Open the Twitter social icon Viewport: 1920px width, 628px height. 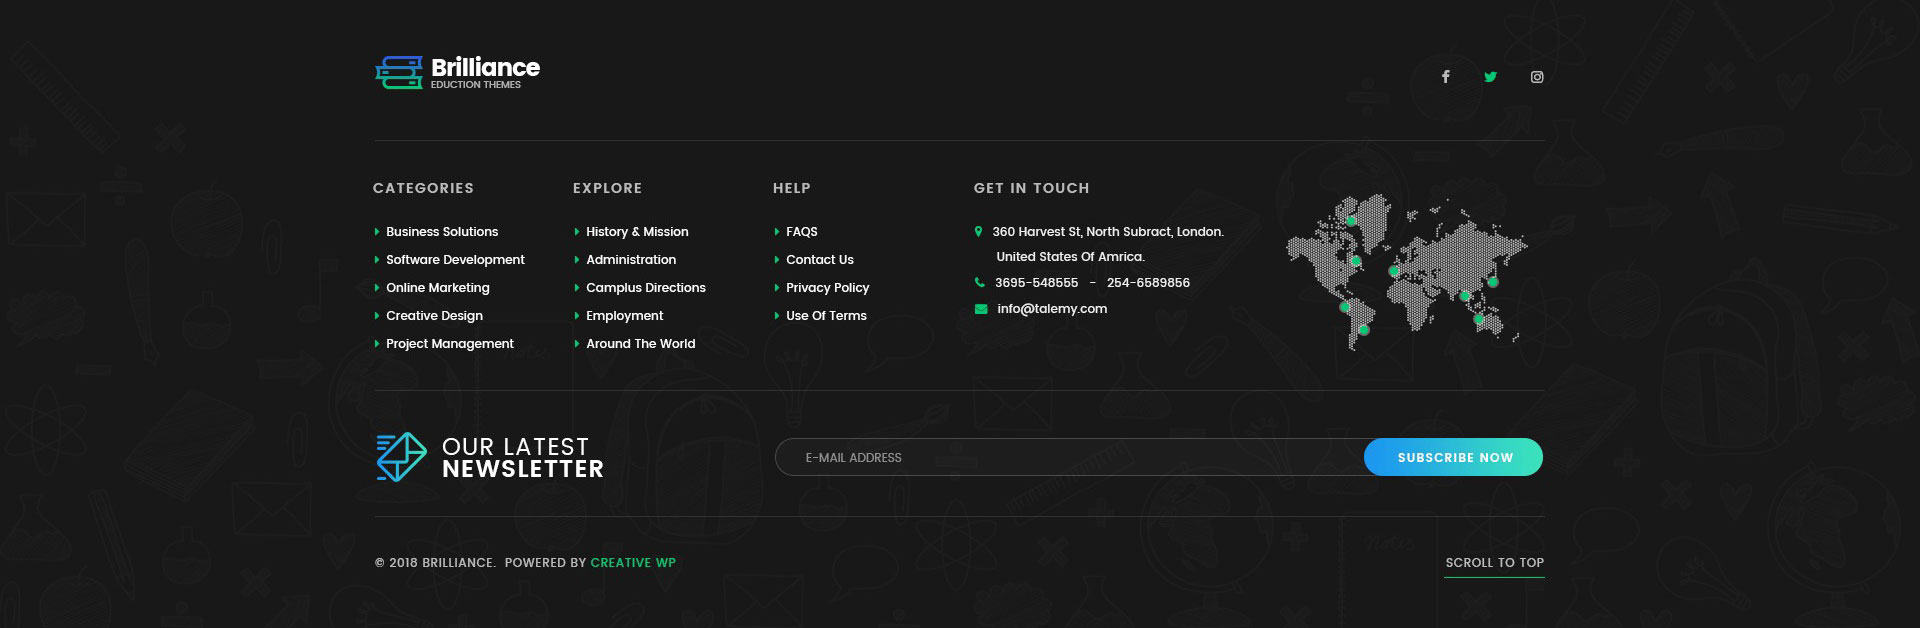click(x=1490, y=77)
